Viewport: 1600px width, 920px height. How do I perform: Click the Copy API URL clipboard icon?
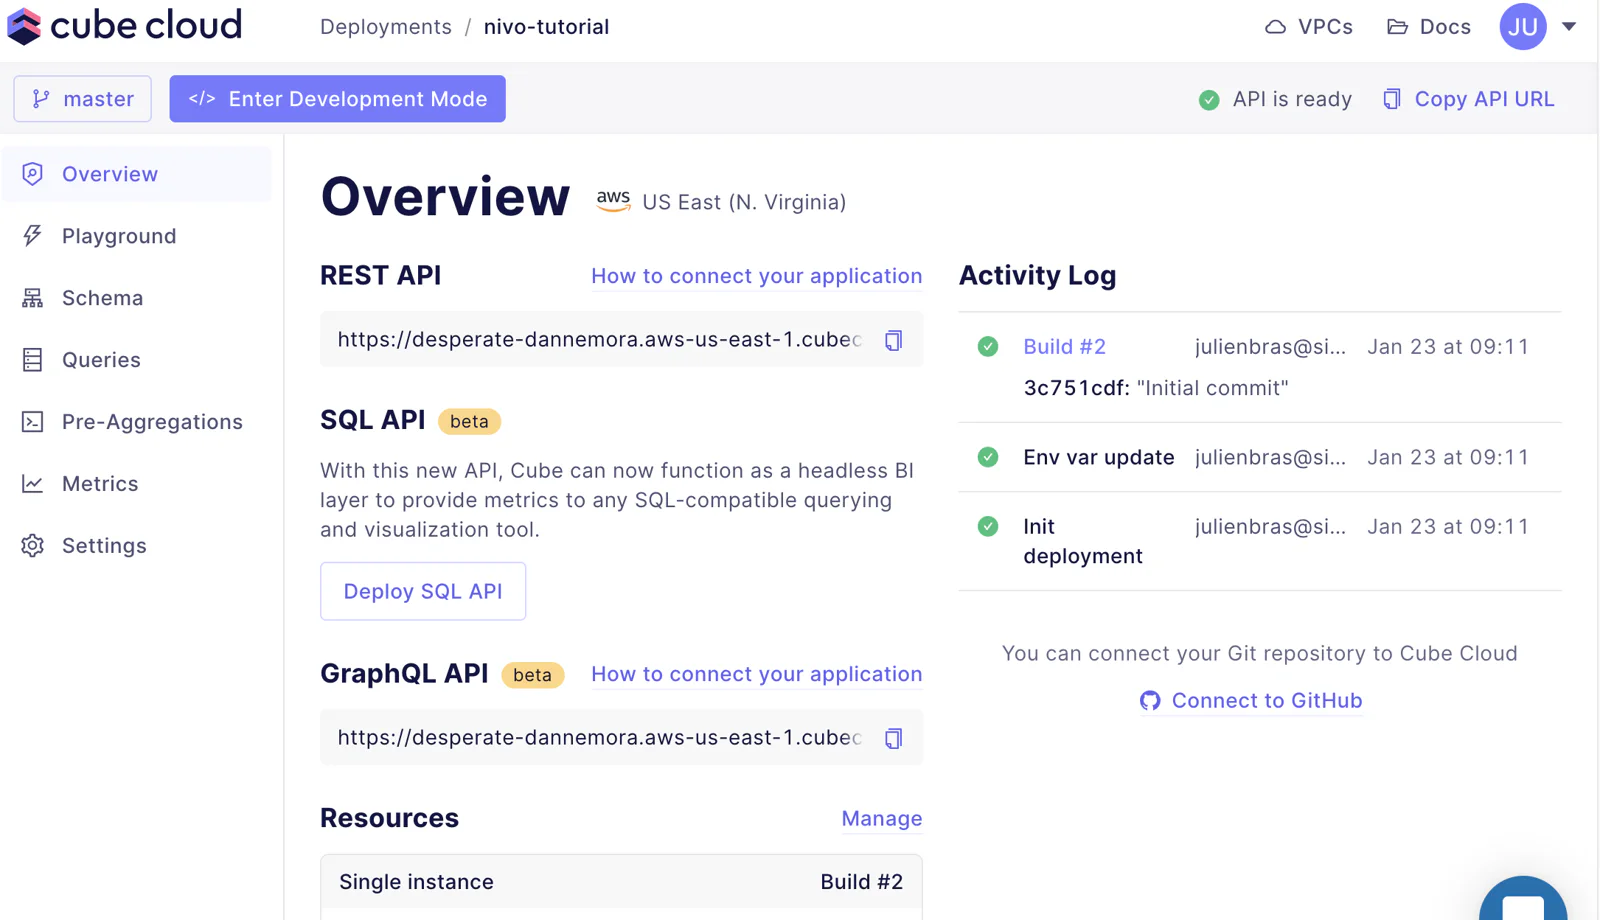[1392, 99]
